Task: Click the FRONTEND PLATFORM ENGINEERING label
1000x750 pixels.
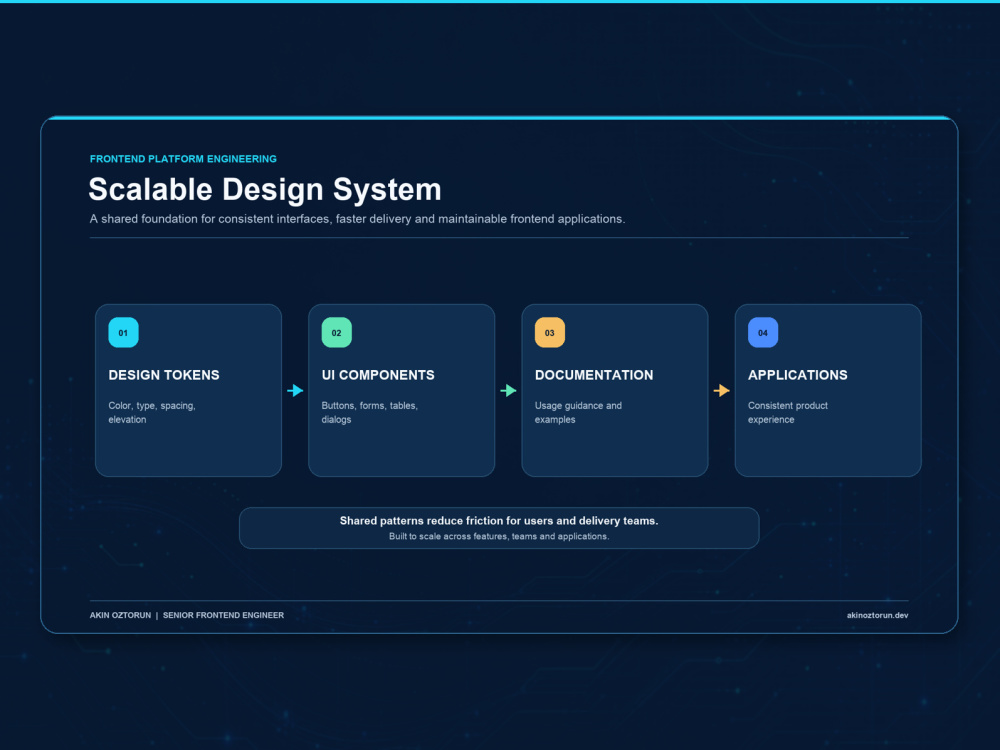Action: (183, 159)
